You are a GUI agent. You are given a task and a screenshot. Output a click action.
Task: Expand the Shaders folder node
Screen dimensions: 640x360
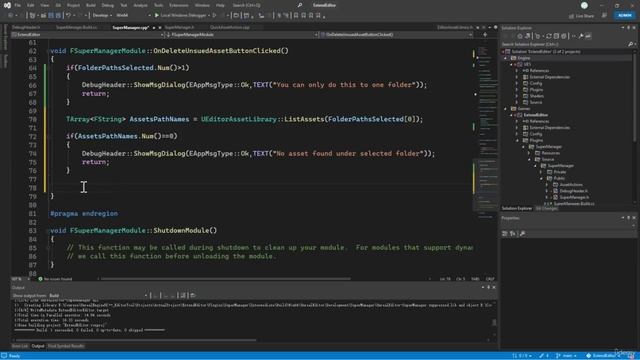[x=517, y=96]
